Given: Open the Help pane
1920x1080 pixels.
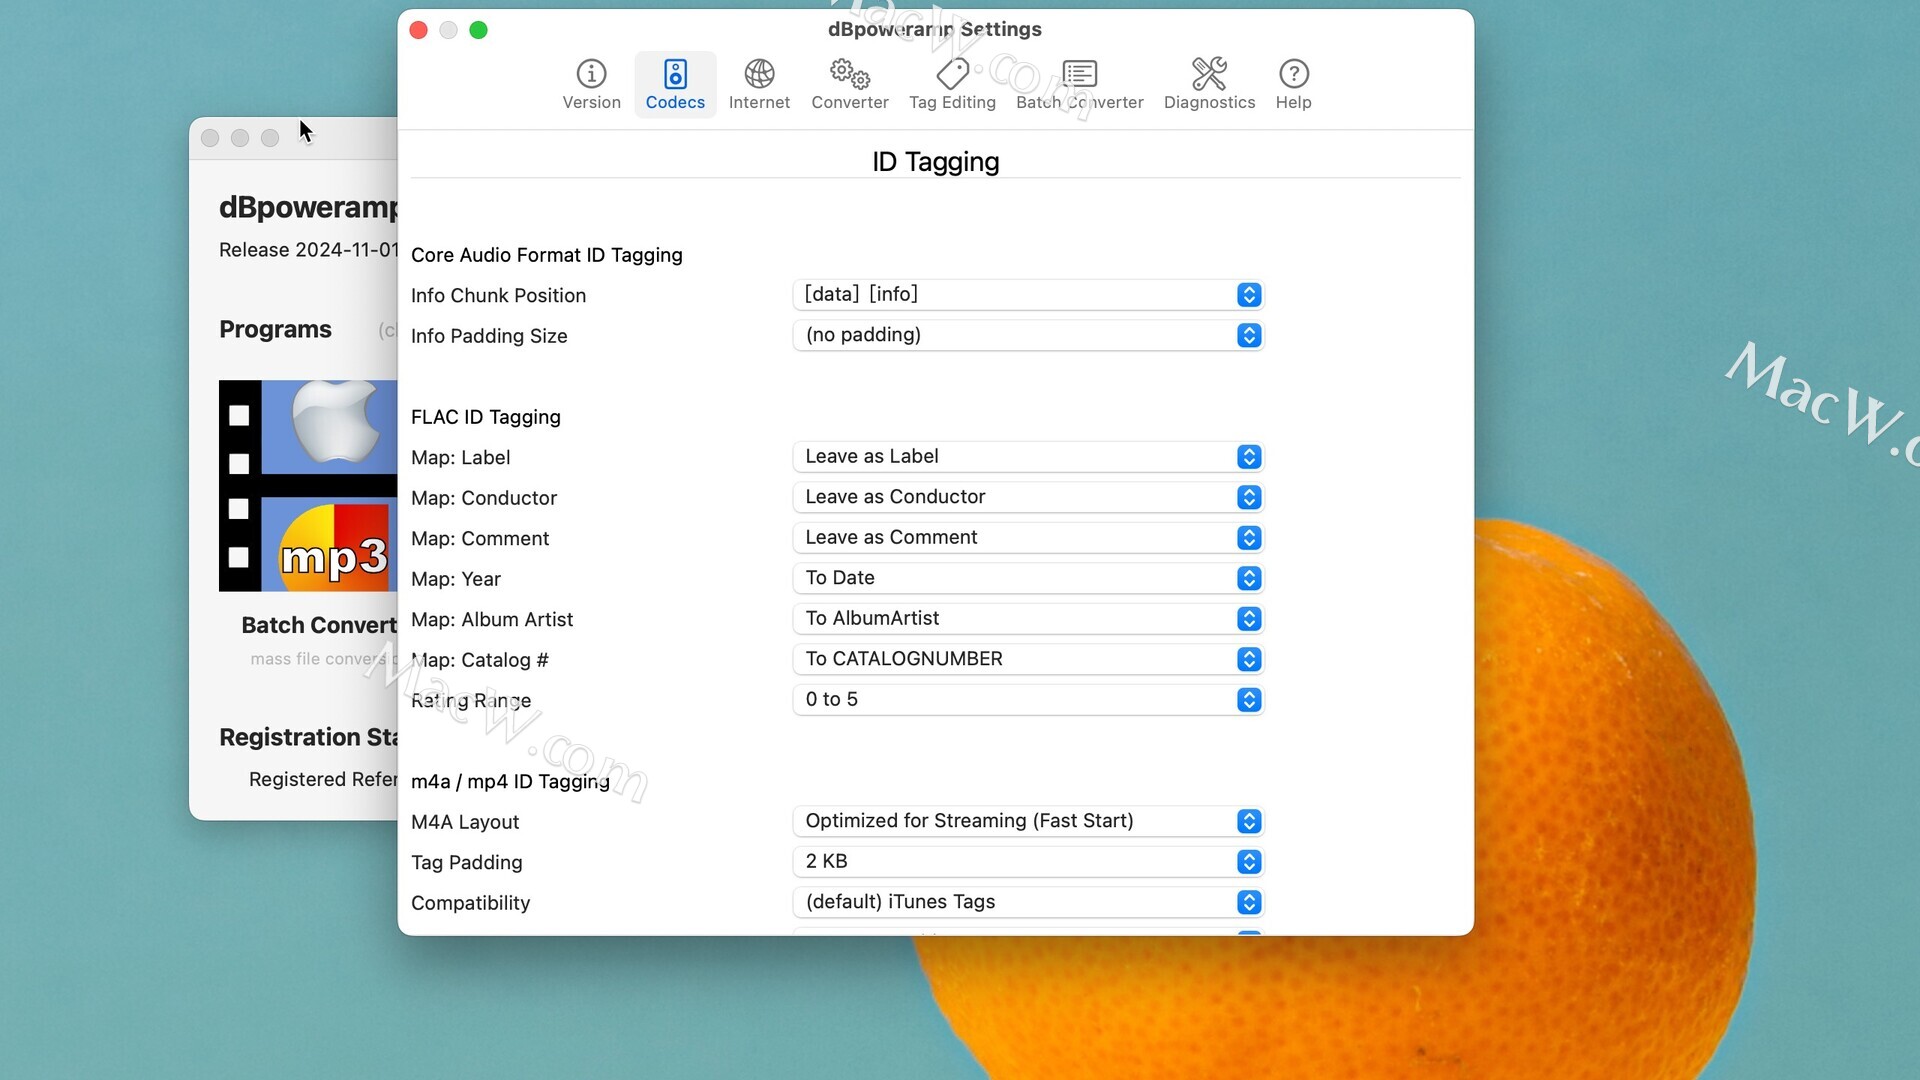Looking at the screenshot, I should coord(1293,84).
